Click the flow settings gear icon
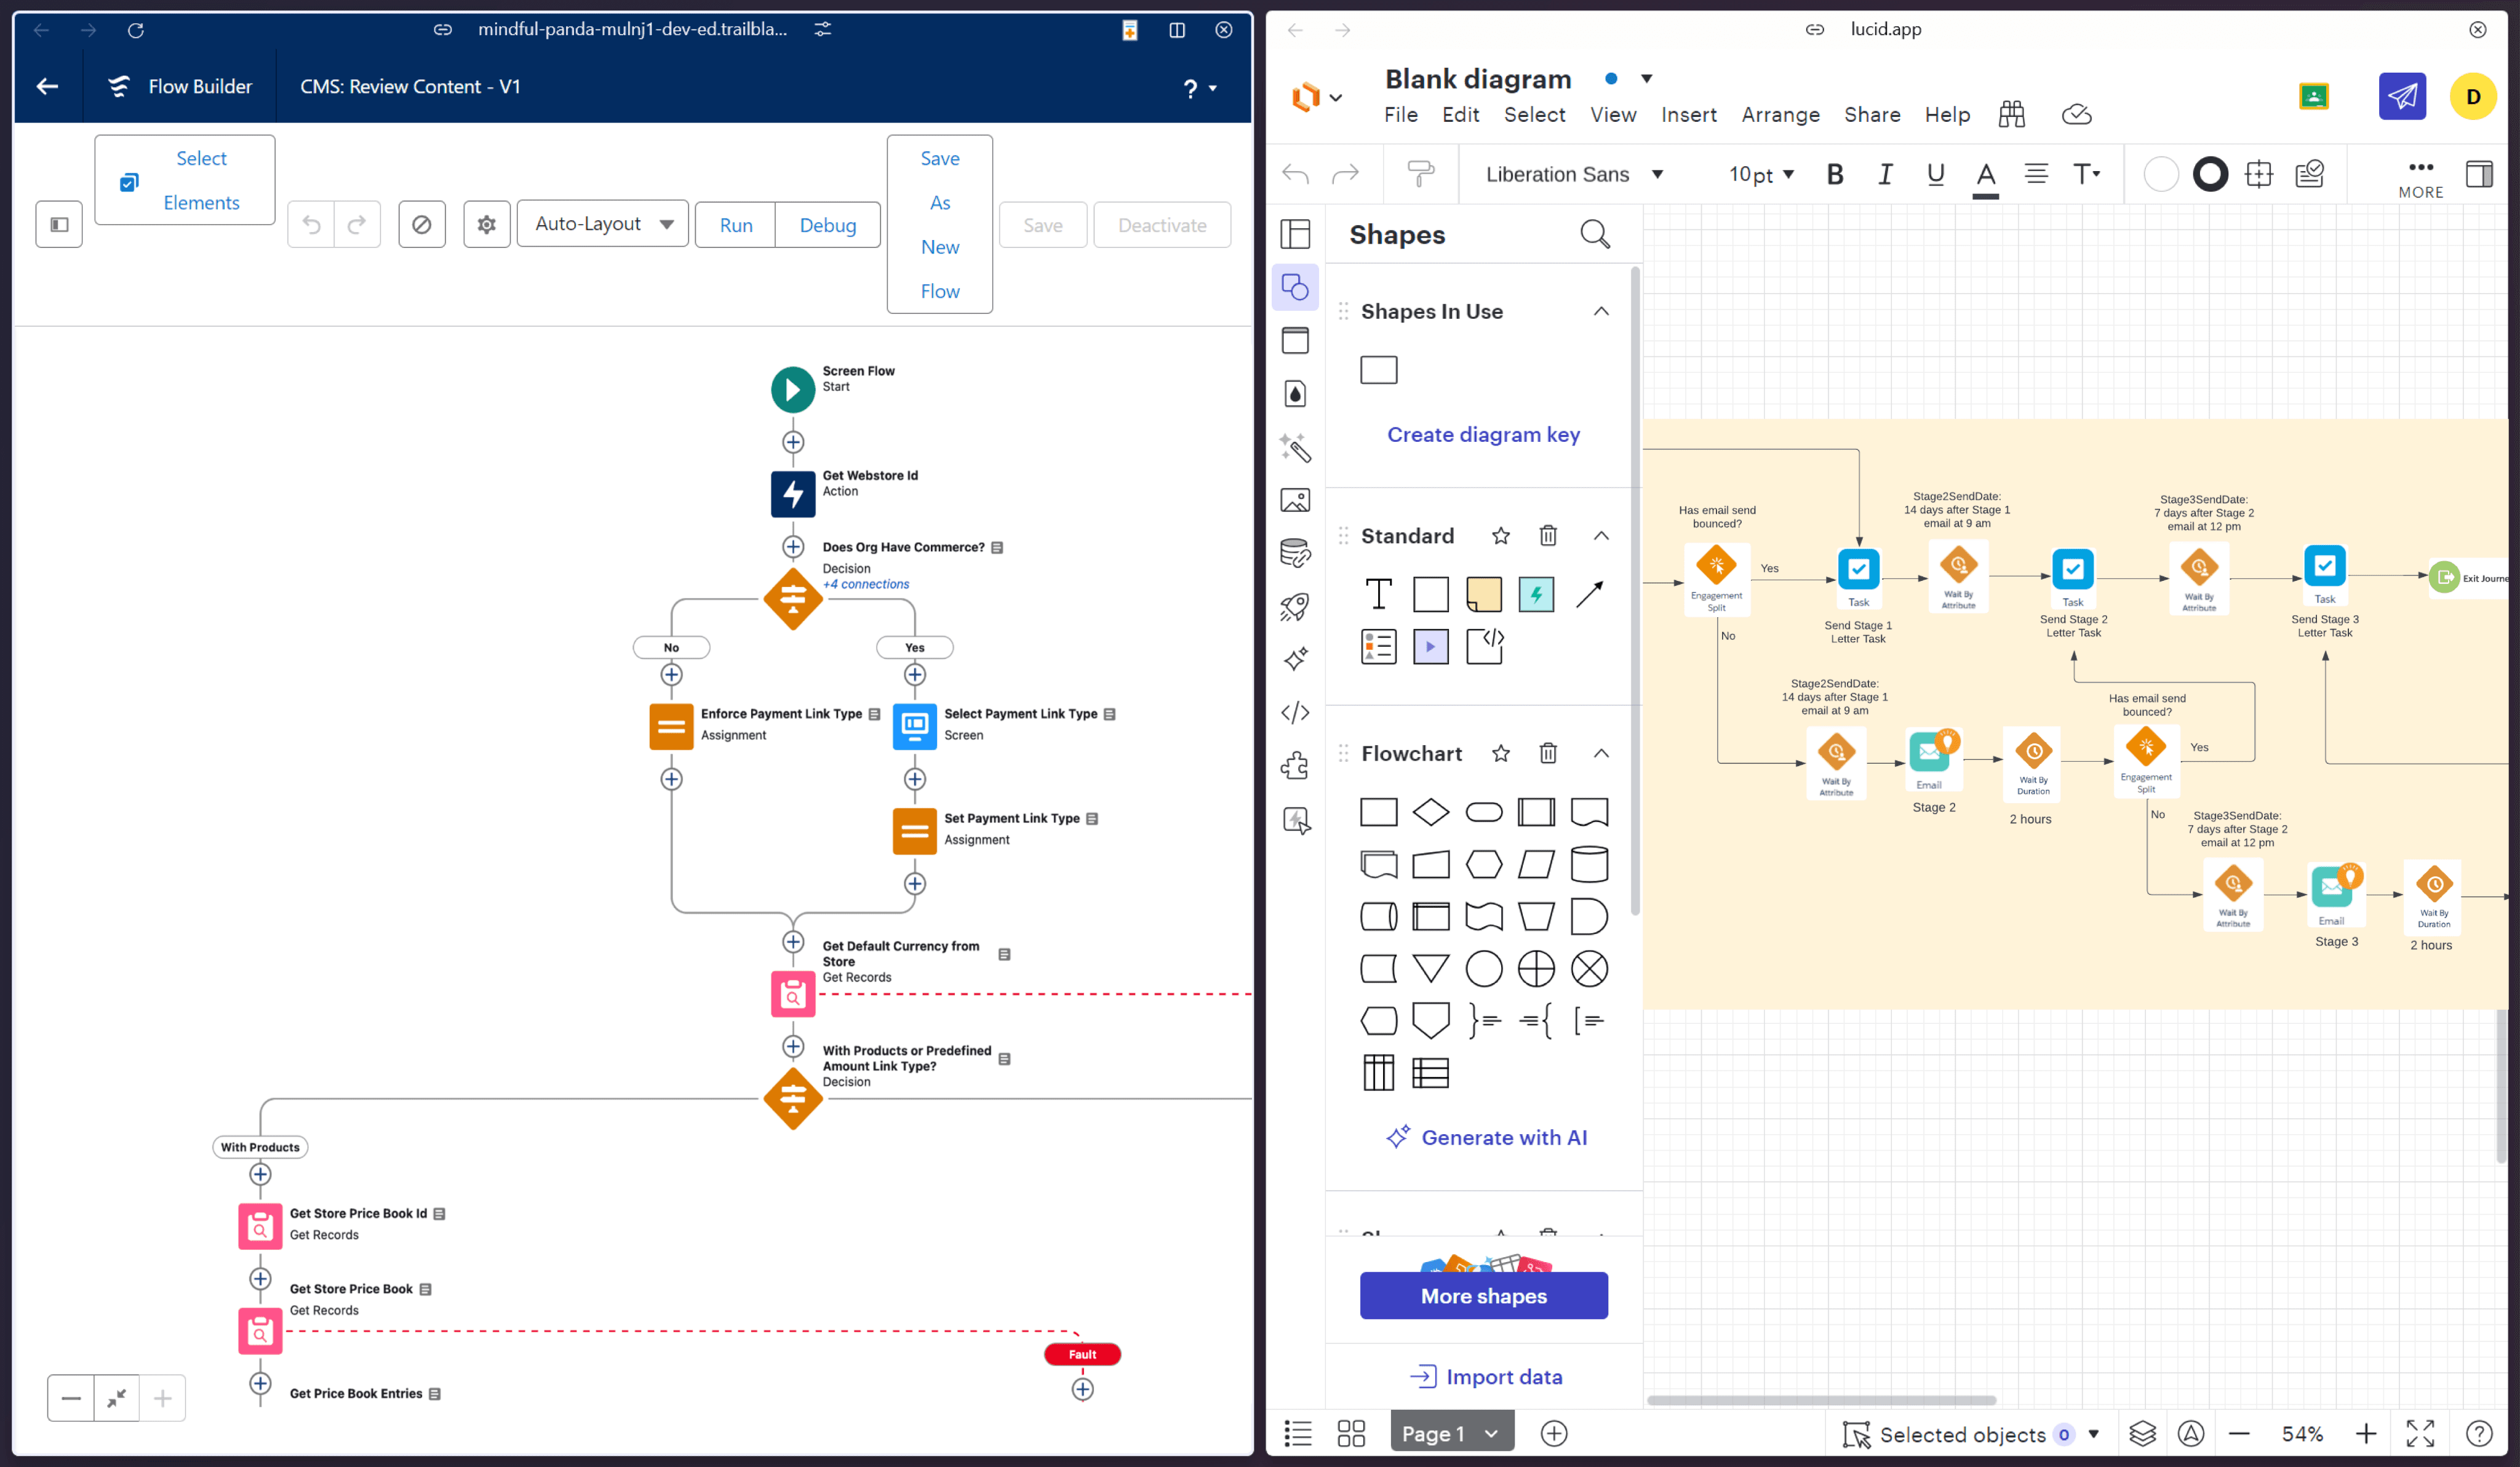This screenshot has width=2520, height=1467. tap(487, 224)
